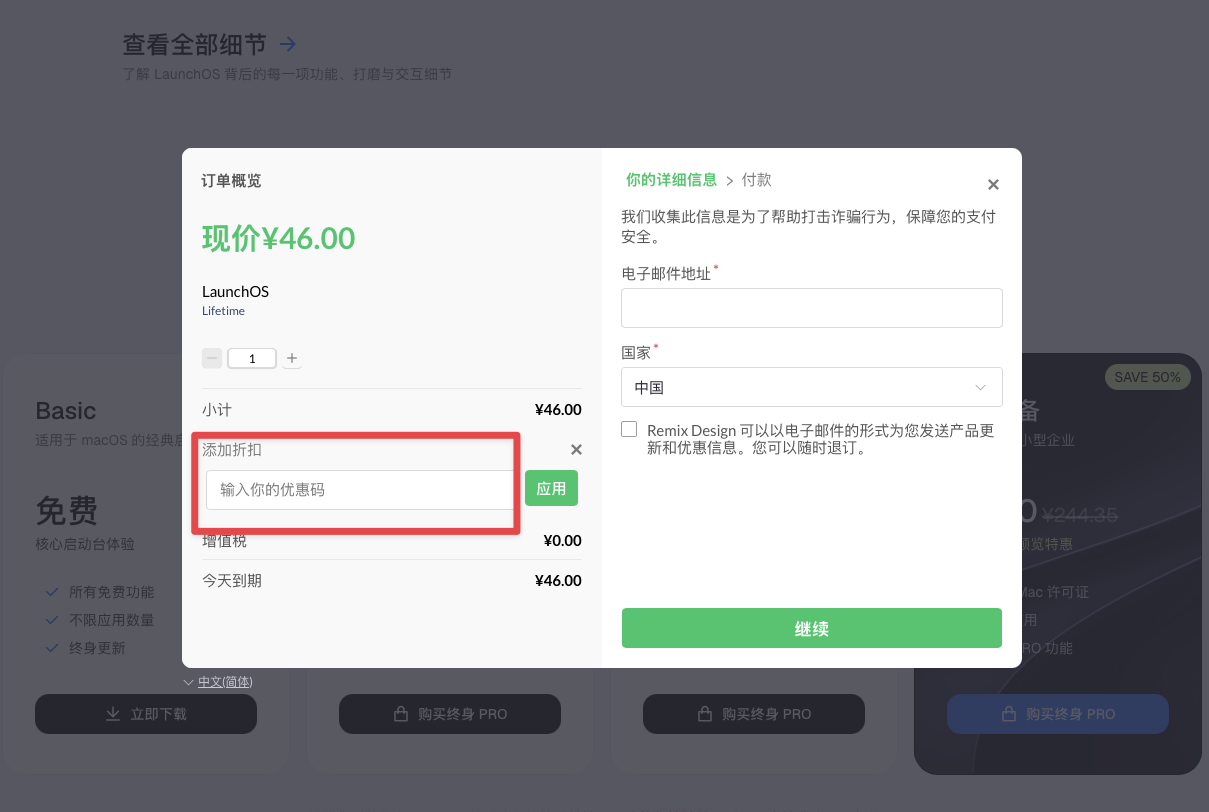This screenshot has height=812, width=1209.
Task: Select the 付款 breadcrumb step
Action: pos(757,180)
